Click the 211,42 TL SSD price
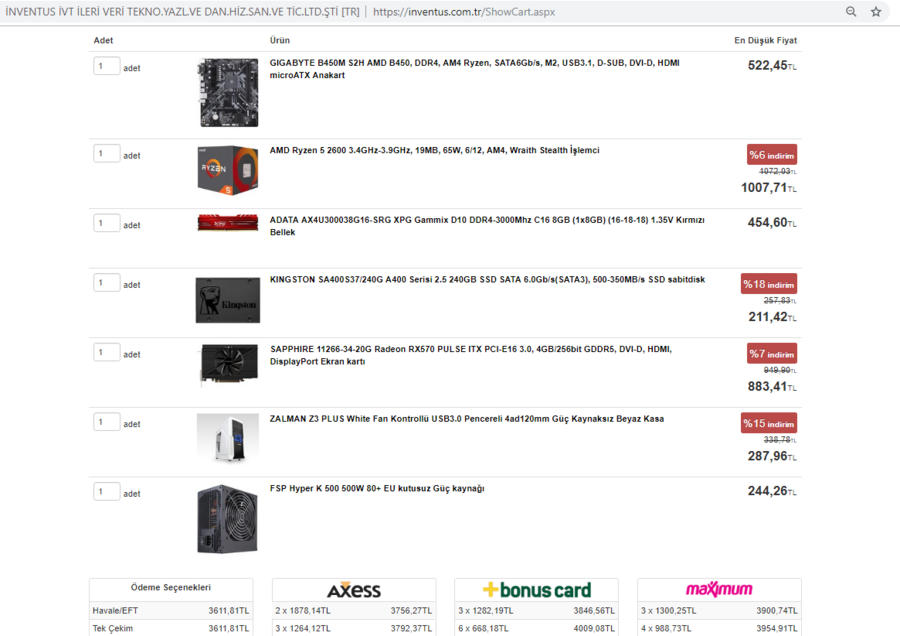This screenshot has height=636, width=900. [x=772, y=317]
